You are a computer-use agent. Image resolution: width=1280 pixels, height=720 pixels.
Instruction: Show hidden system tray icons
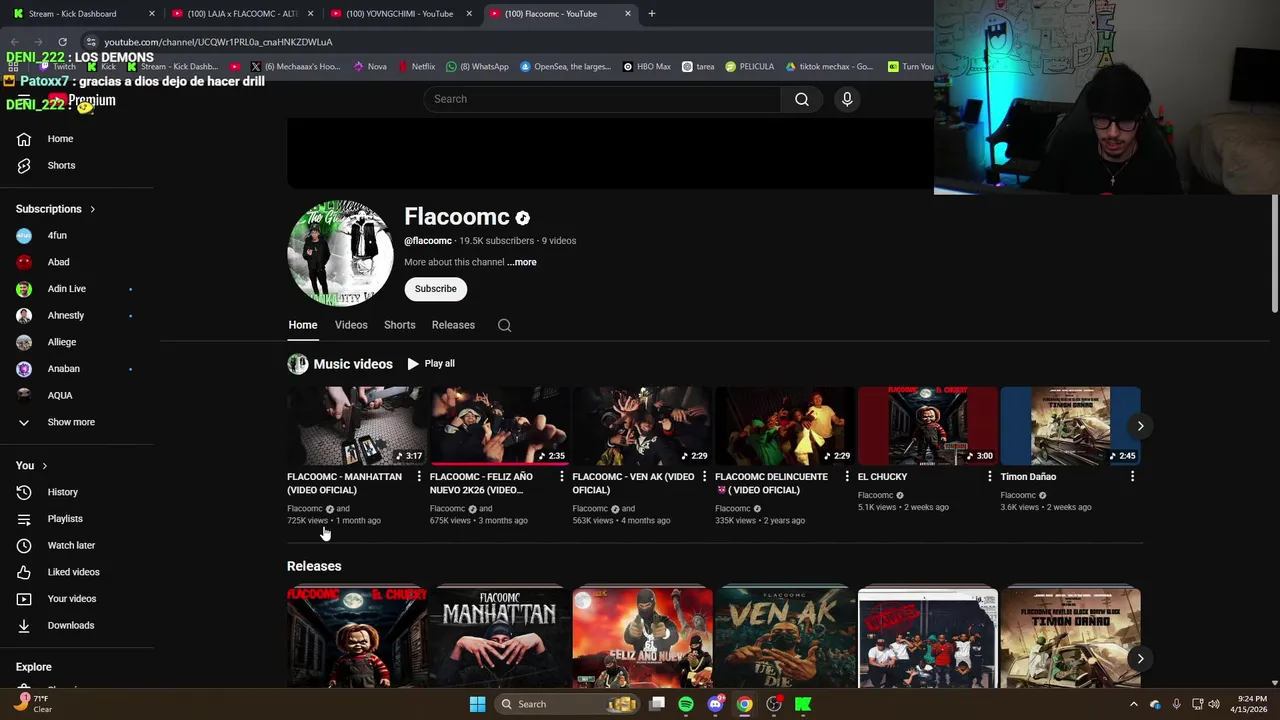pyautogui.click(x=1133, y=704)
